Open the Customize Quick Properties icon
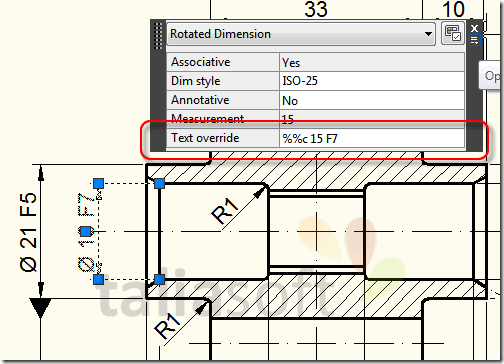Screen dimensions: 504x364 pos(453,33)
